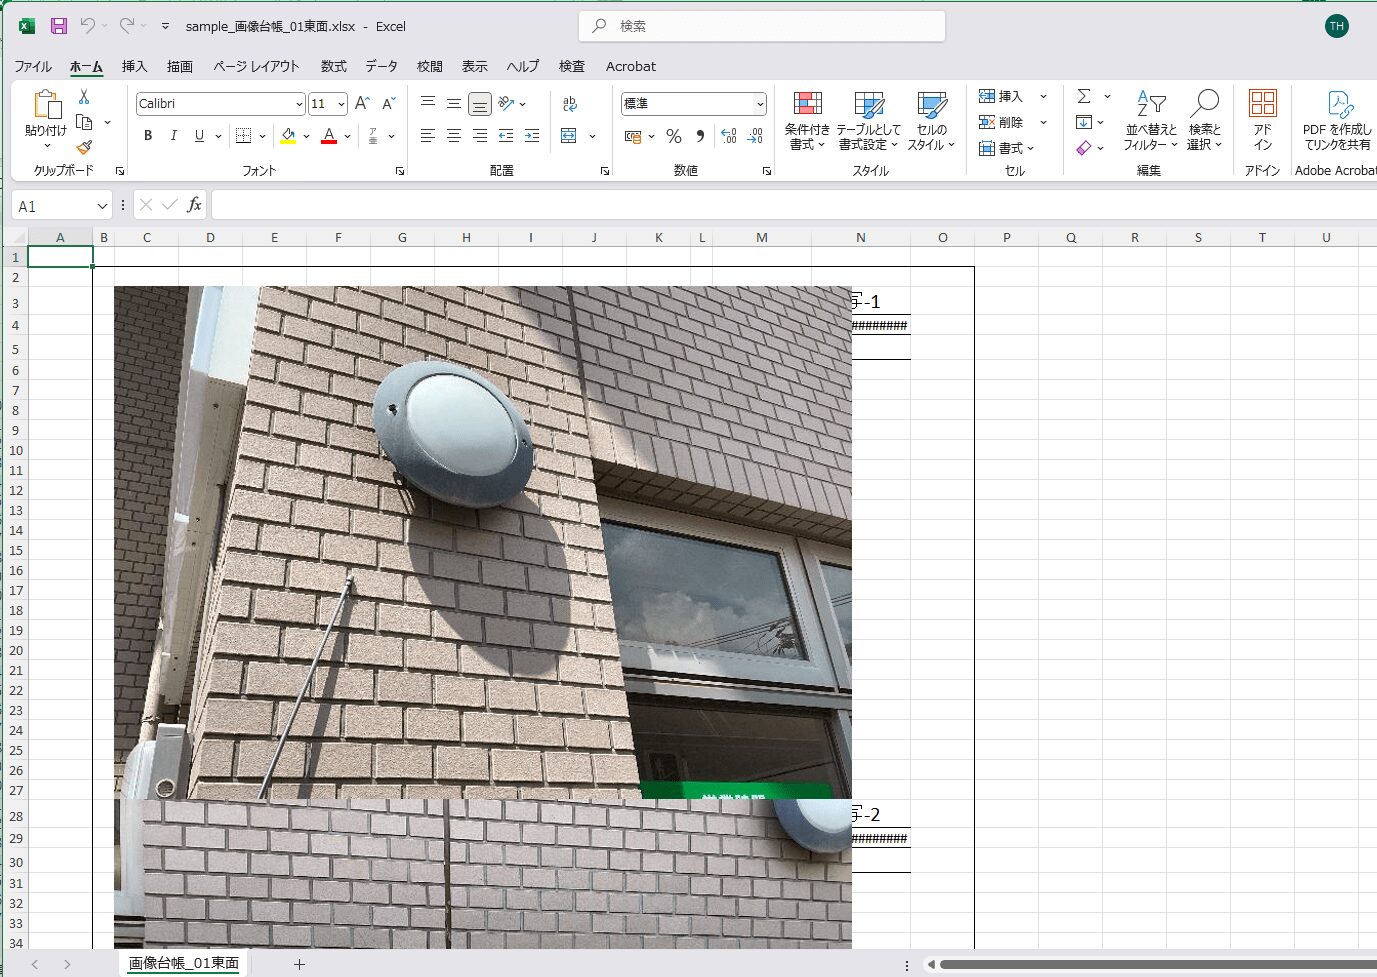The width and height of the screenshot is (1377, 977).
Task: Toggle italic formatting
Action: [x=173, y=136]
